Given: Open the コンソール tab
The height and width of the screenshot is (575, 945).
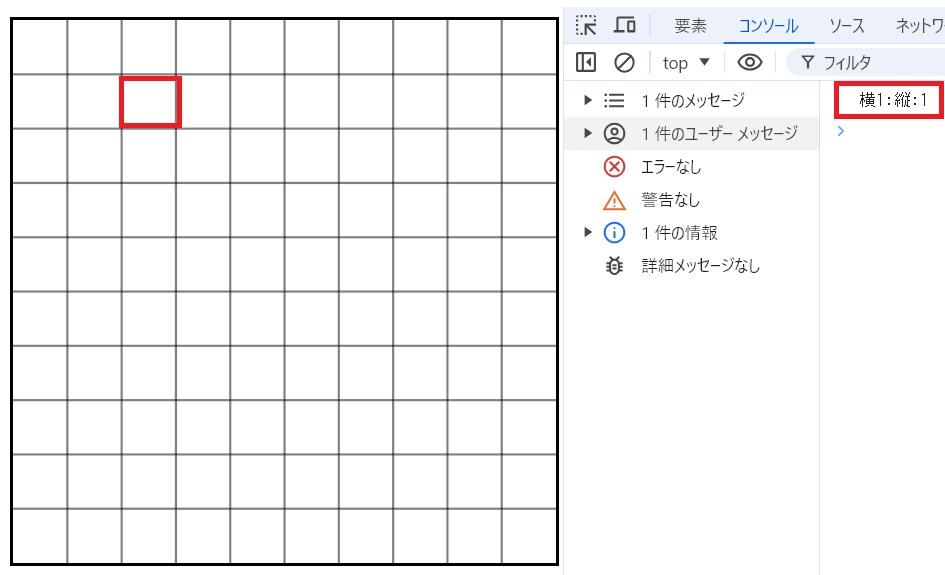Looking at the screenshot, I should tap(768, 26).
